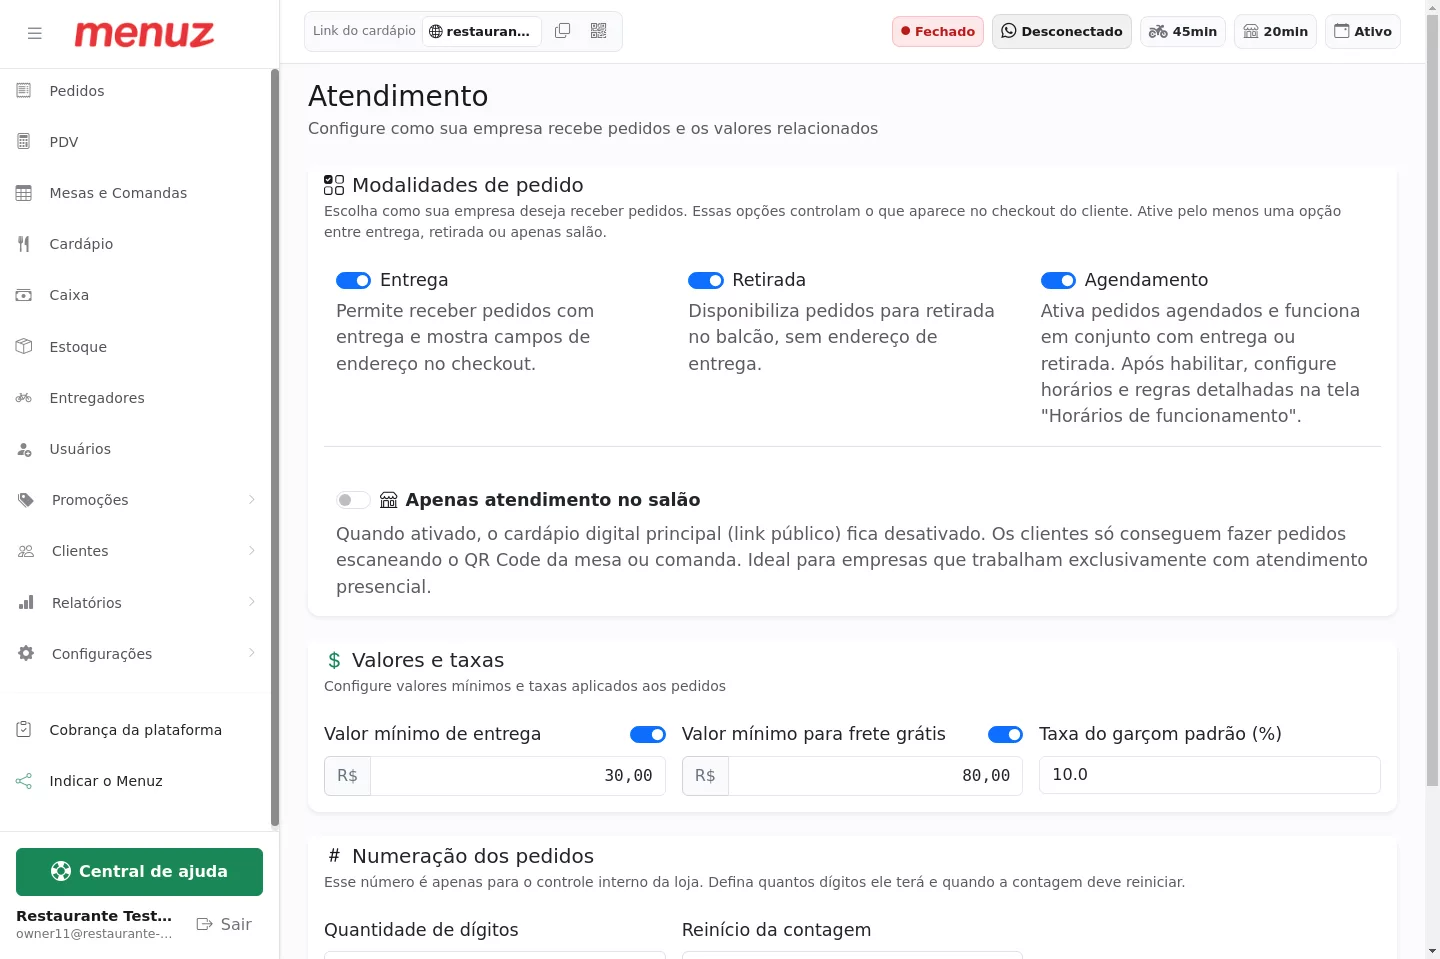Copy the cardápio link

tap(563, 31)
